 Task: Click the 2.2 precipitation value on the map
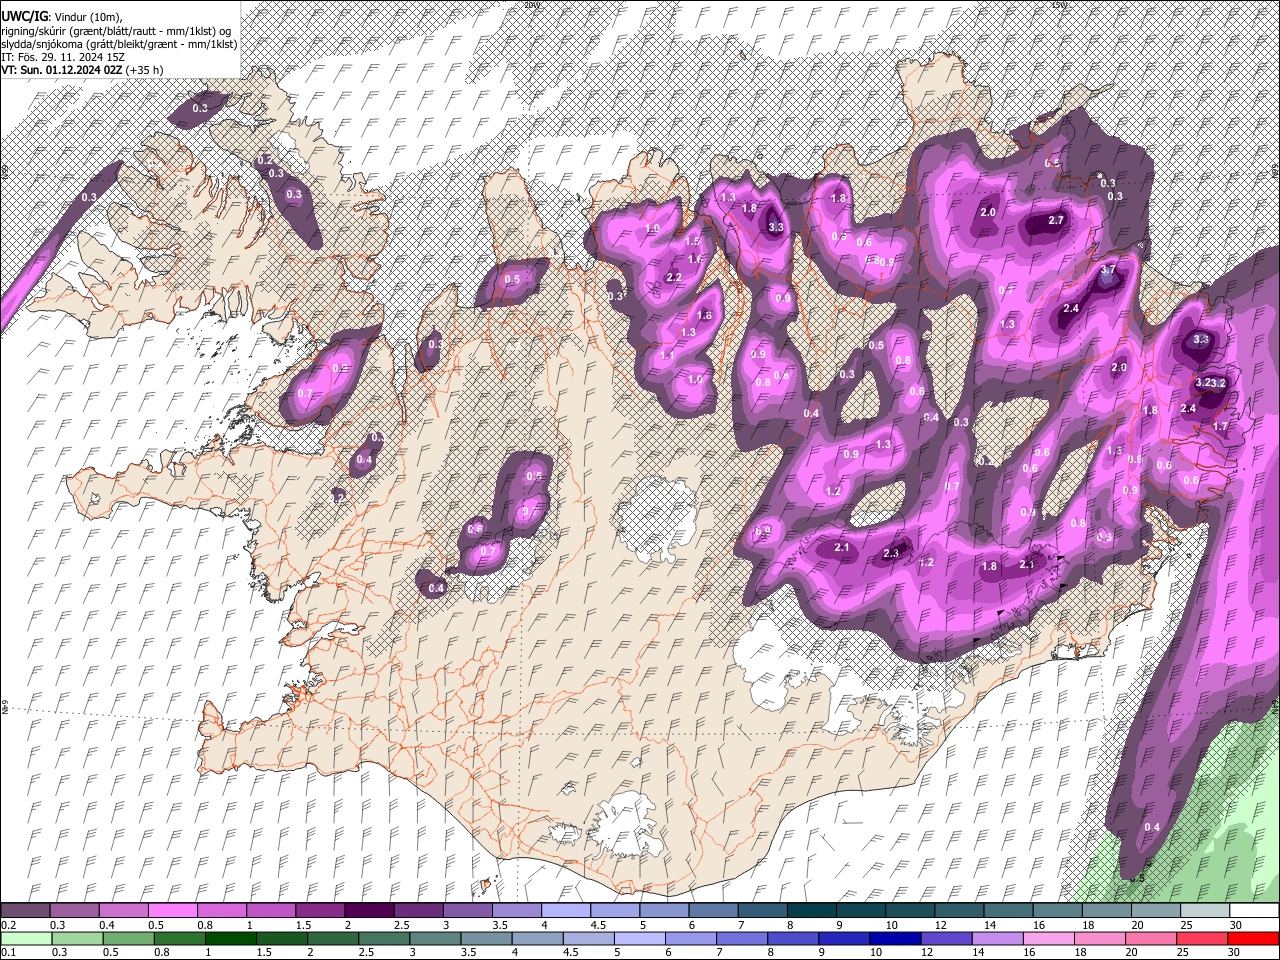tap(673, 277)
